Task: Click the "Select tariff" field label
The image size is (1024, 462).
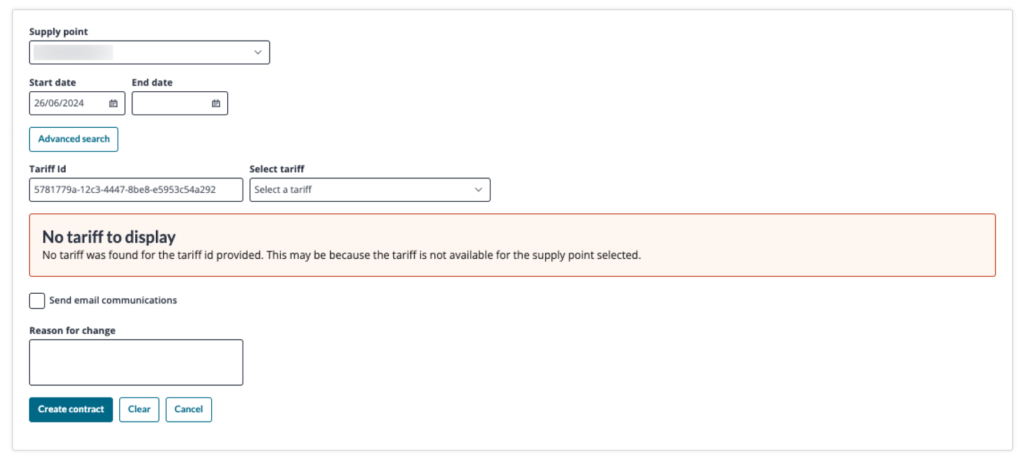Action: pyautogui.click(x=279, y=169)
